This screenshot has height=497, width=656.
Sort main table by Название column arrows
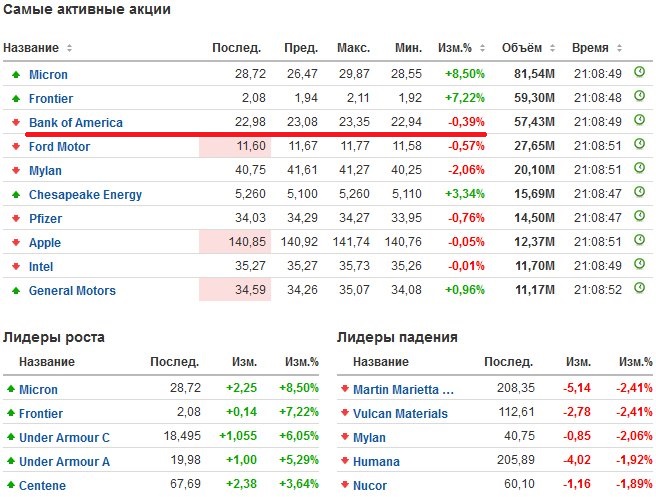tap(69, 48)
